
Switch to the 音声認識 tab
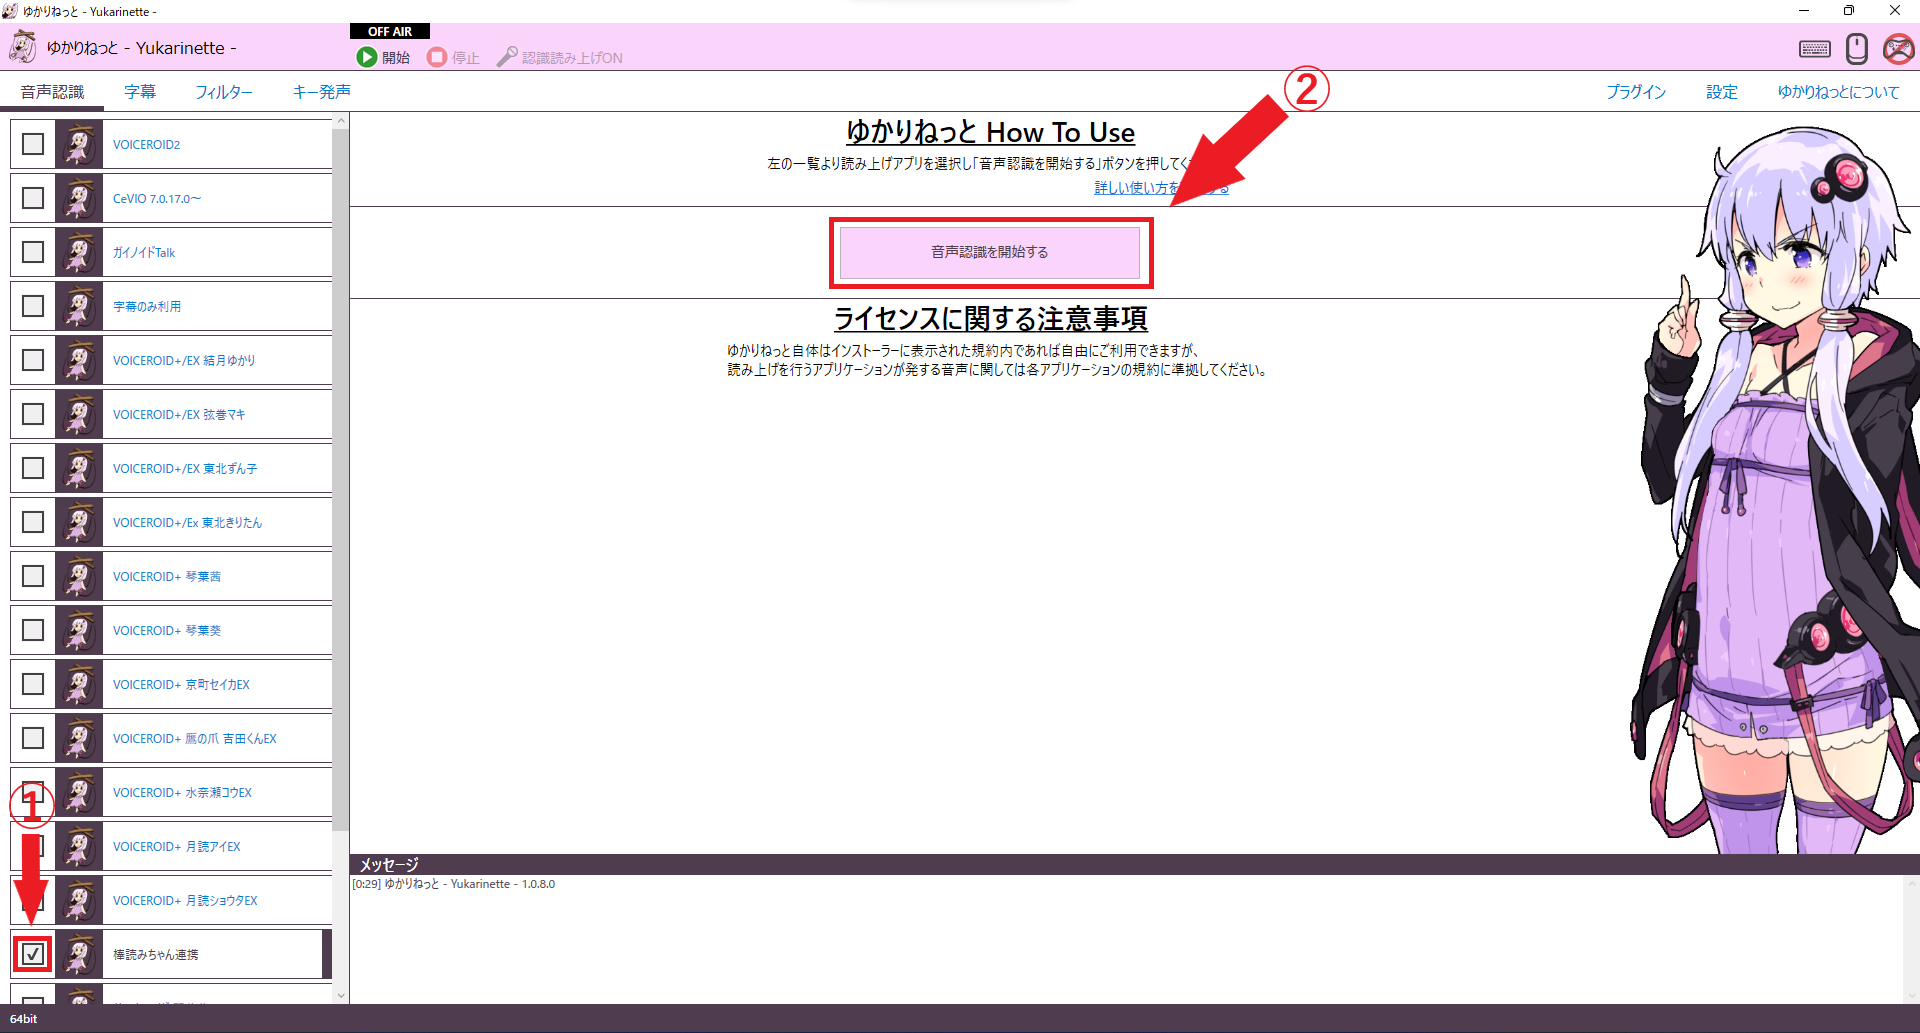[x=52, y=92]
